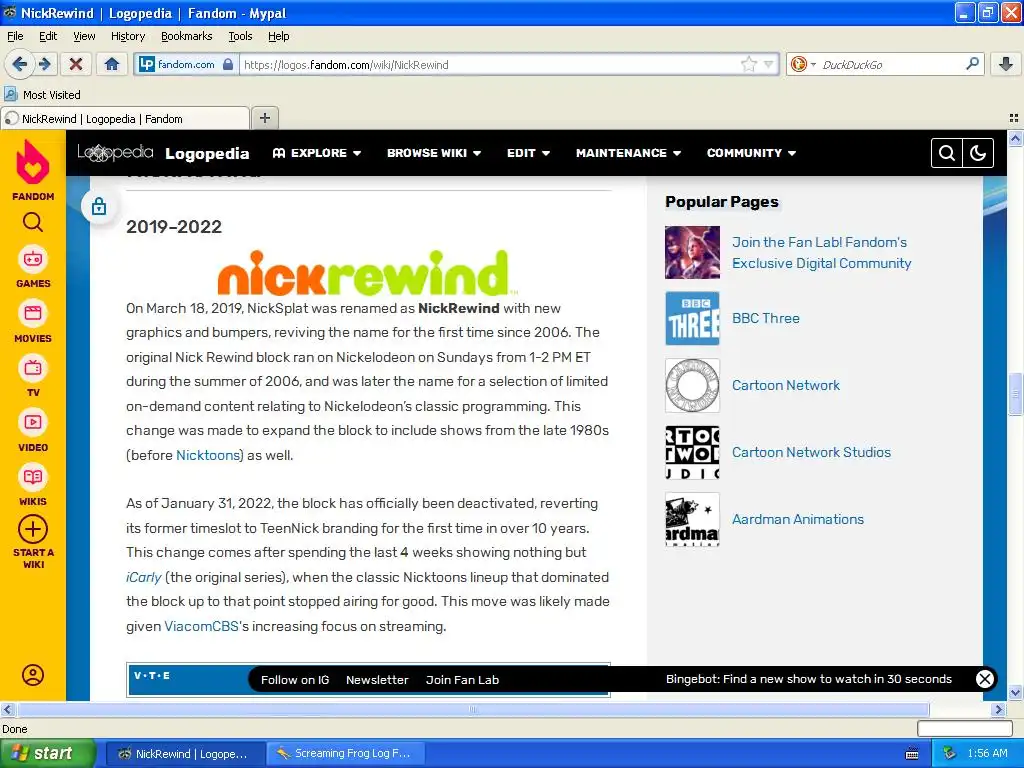Switch to Screaming Frog Log taskbar item
Image resolution: width=1024 pixels, height=768 pixels.
346,754
